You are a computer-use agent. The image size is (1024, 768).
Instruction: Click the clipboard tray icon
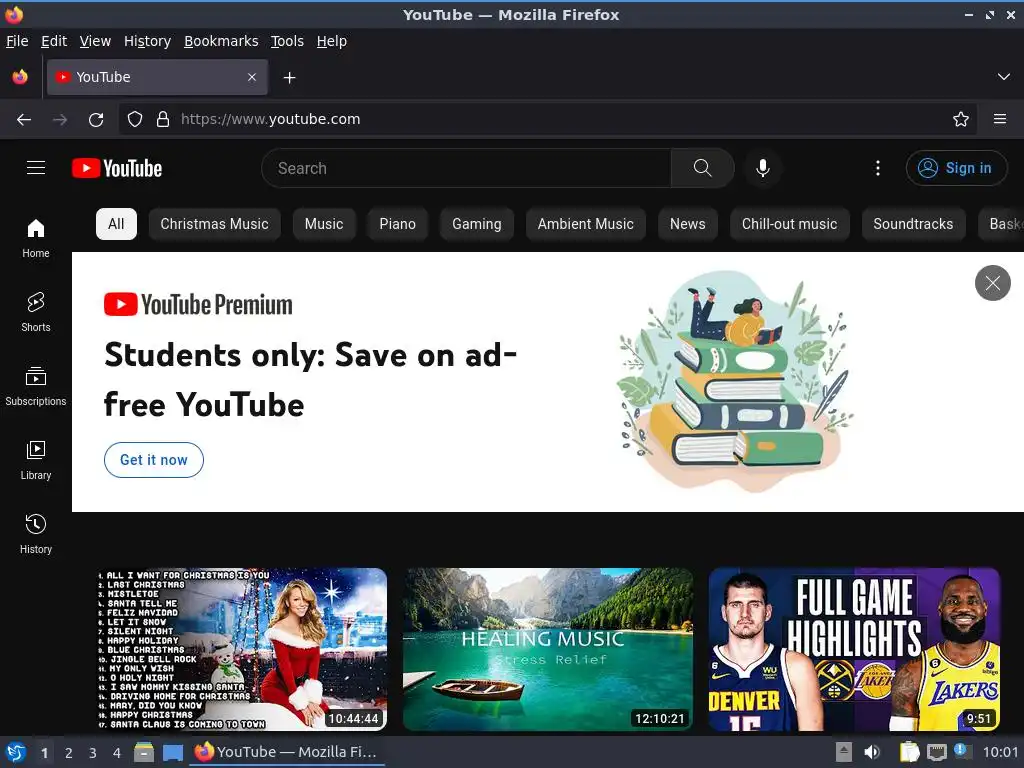click(x=909, y=752)
